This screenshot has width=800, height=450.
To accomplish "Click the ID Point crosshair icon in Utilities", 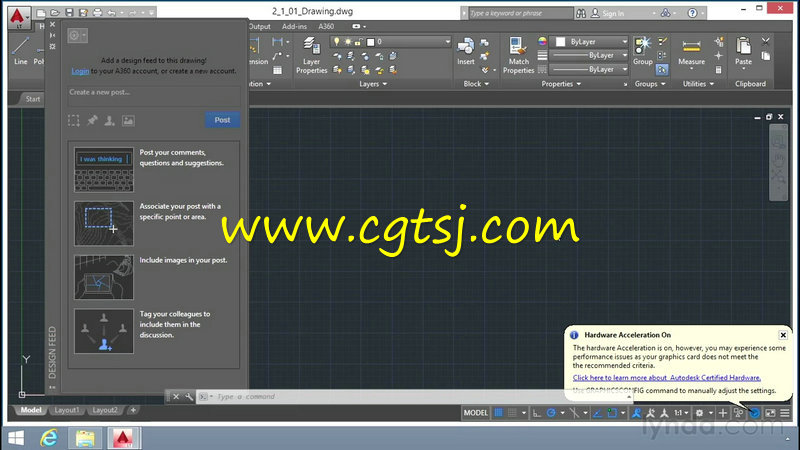I will (718, 56).
